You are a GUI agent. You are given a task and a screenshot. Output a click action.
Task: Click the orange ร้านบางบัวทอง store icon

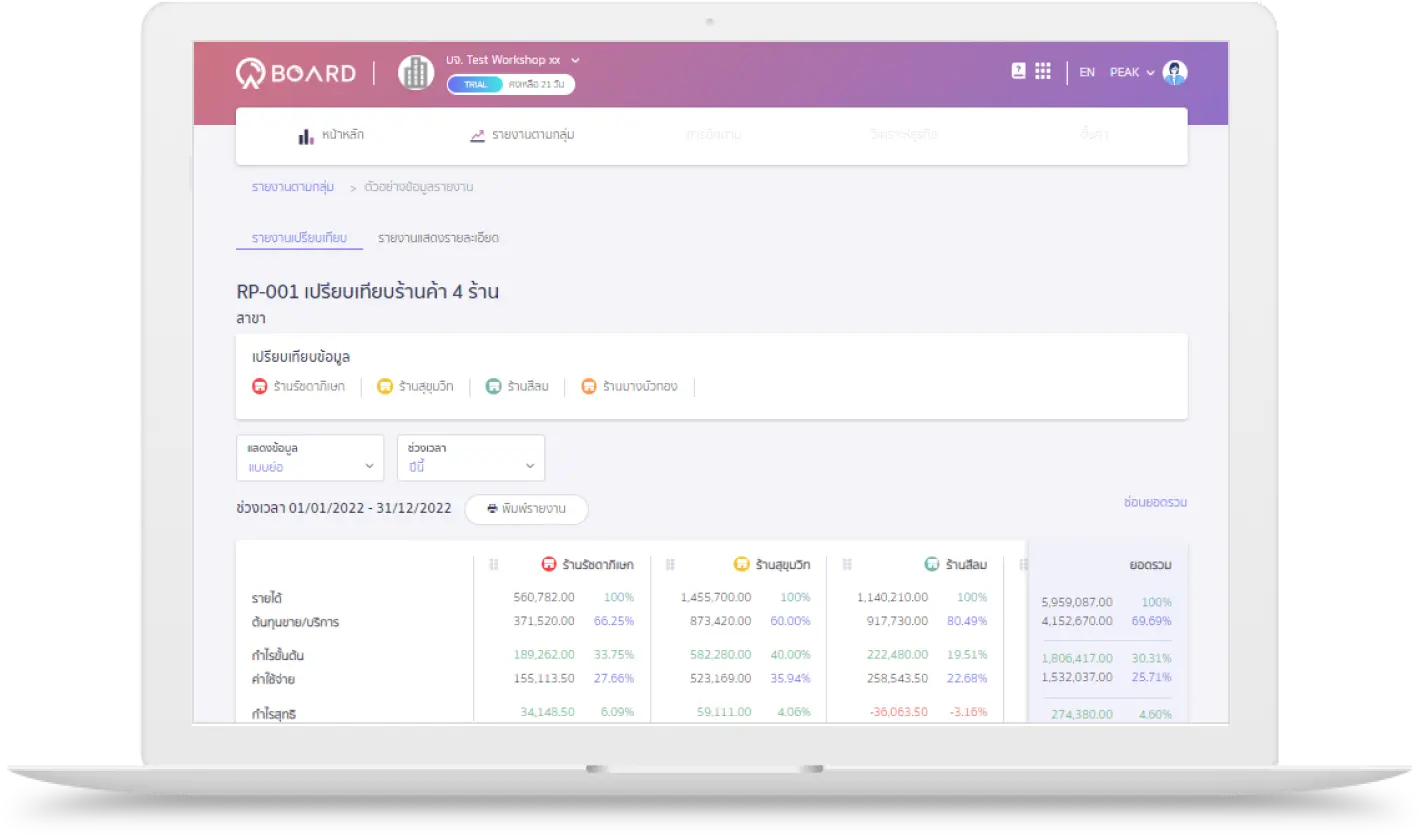click(589, 386)
